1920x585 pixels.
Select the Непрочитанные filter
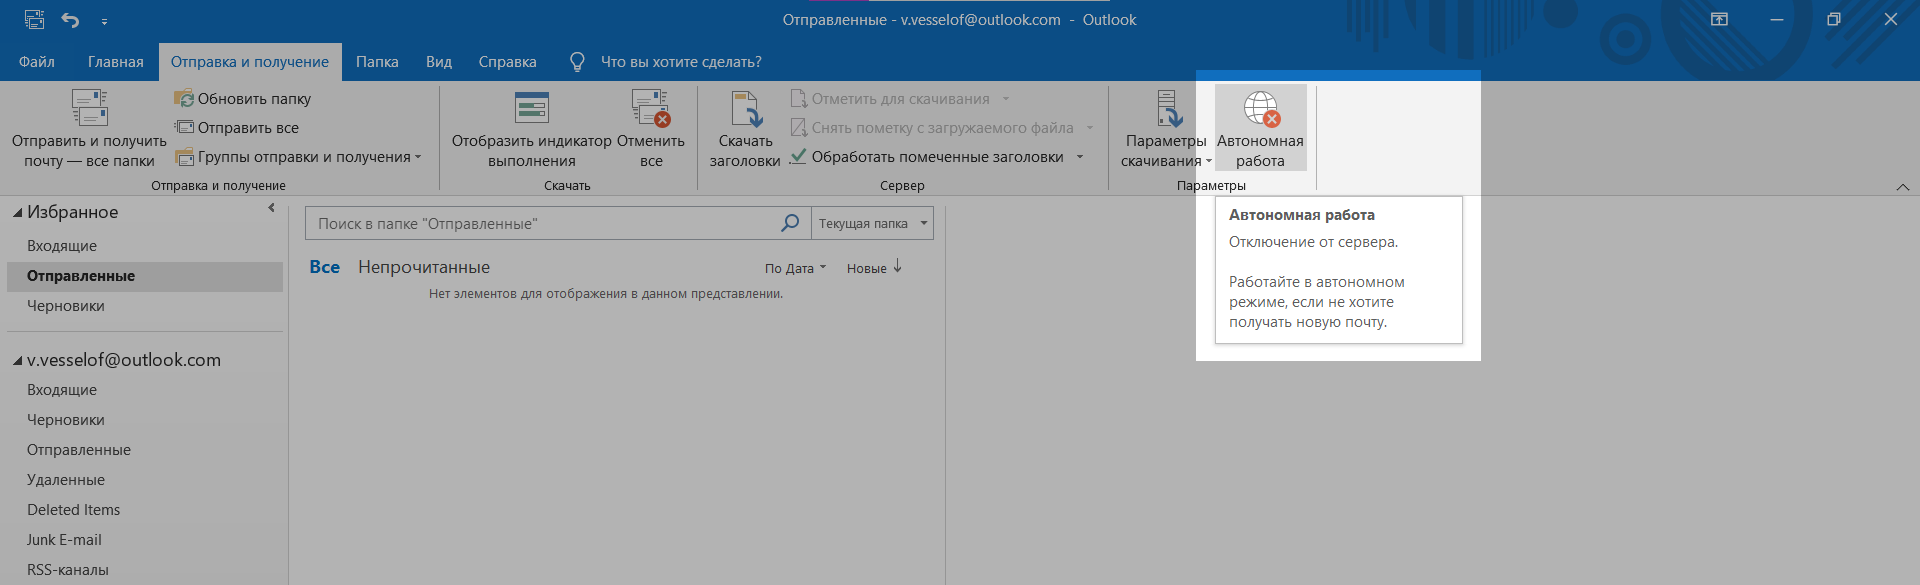pyautogui.click(x=424, y=267)
